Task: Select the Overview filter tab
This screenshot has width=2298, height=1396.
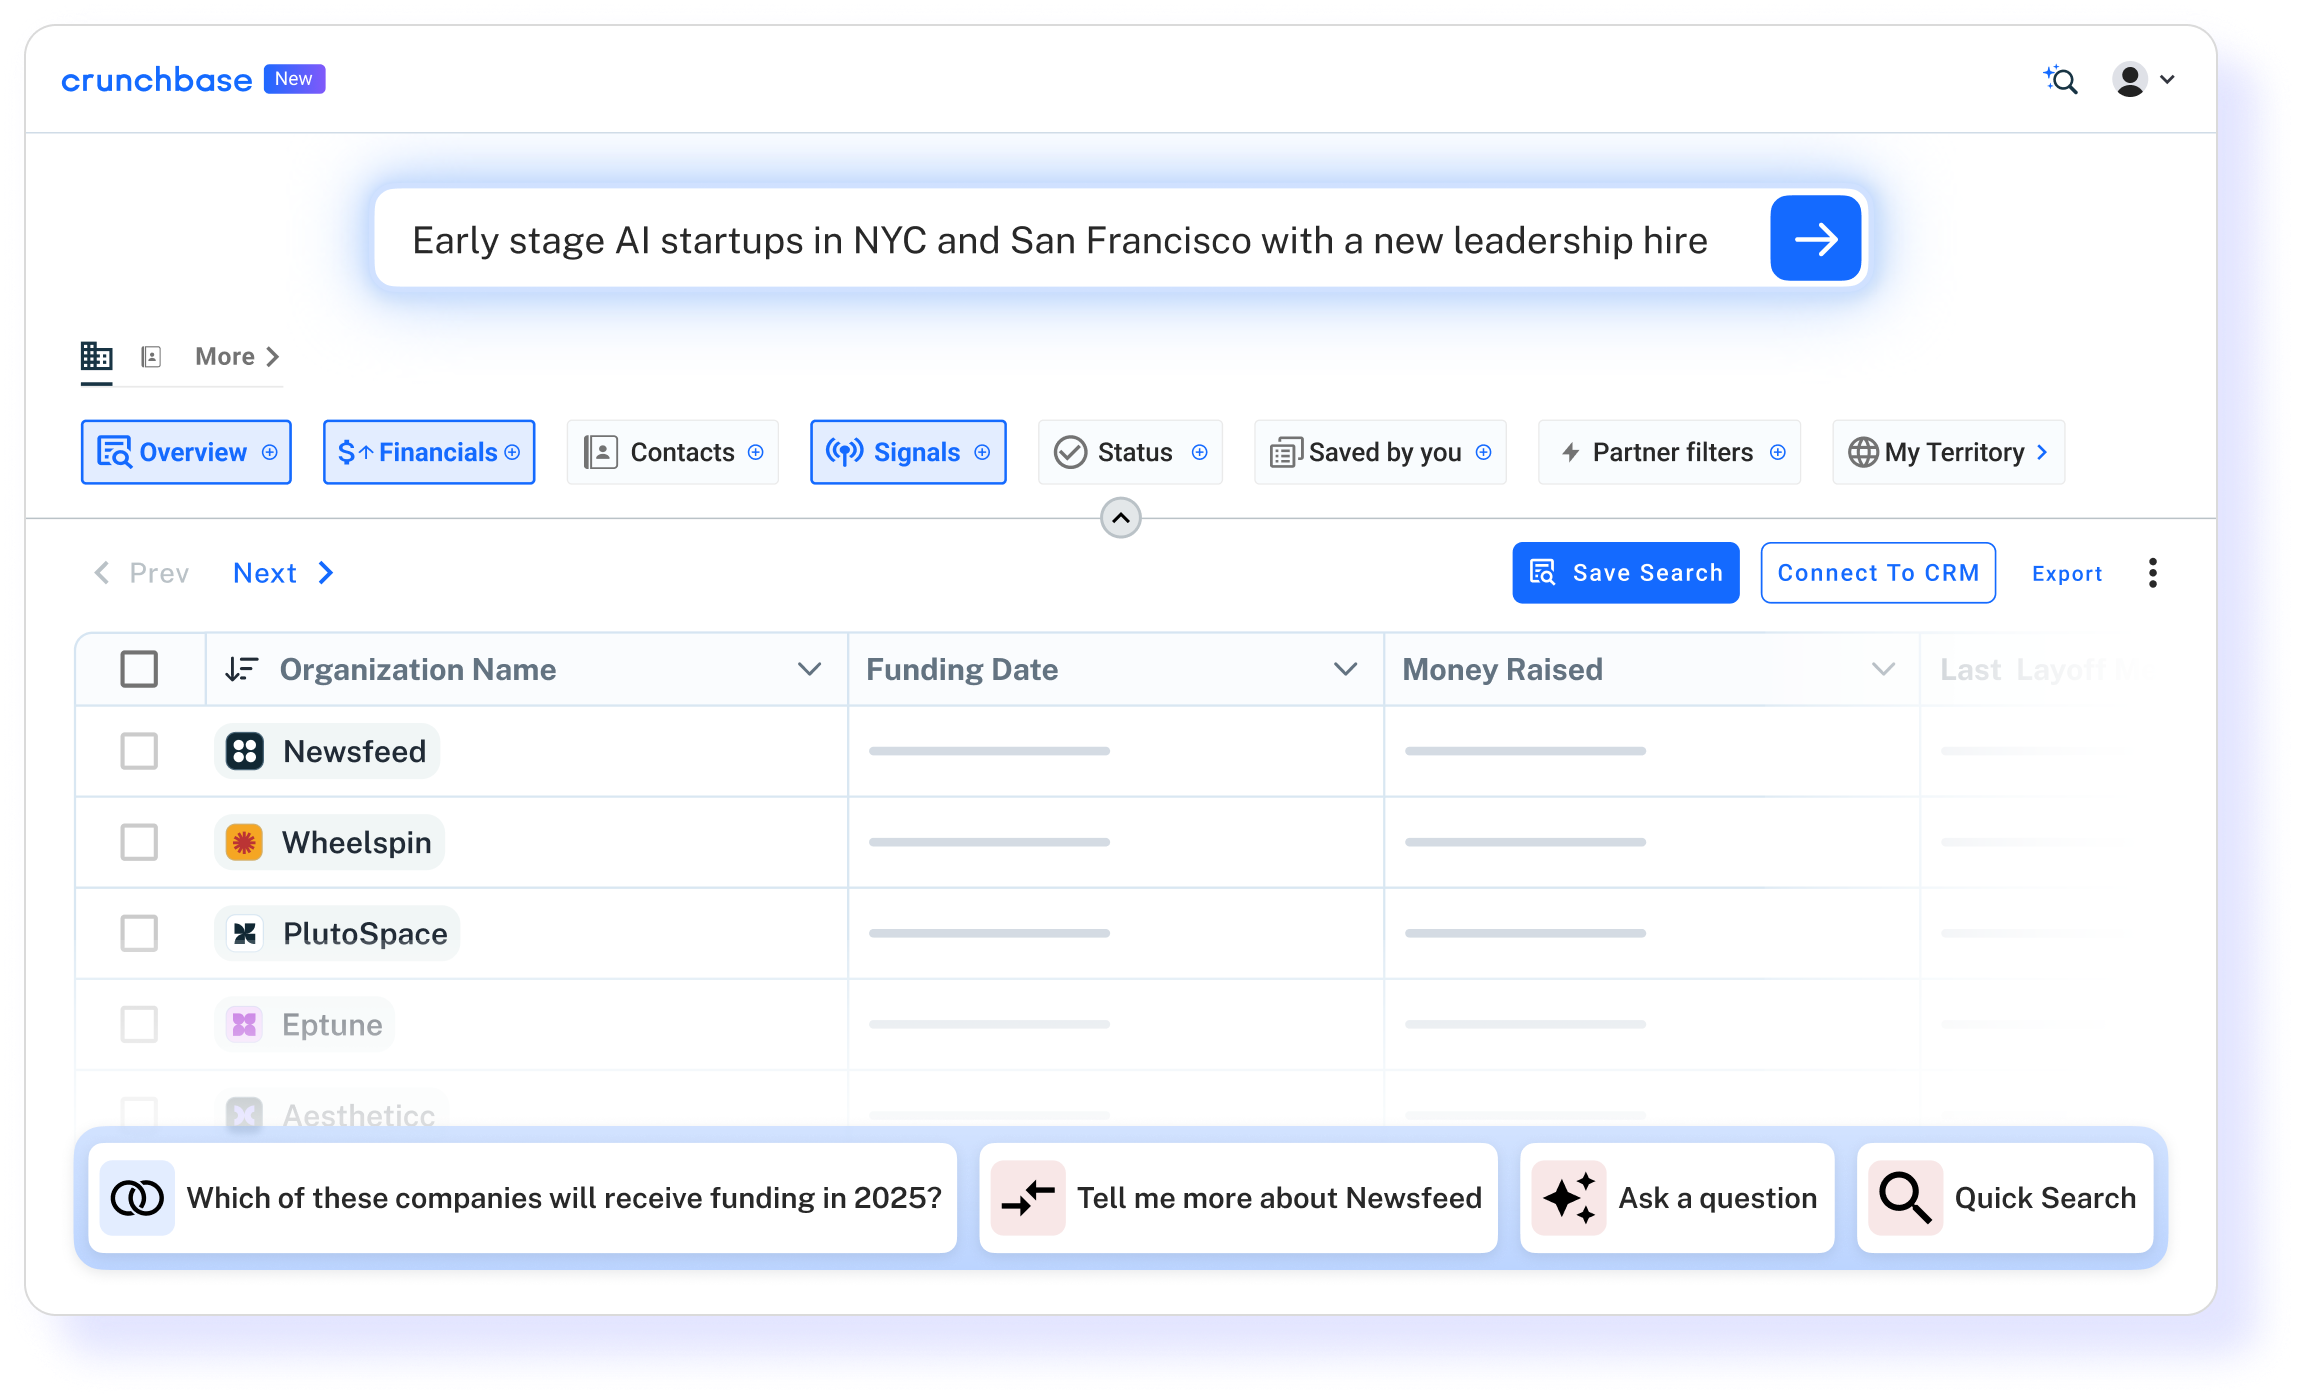Action: (186, 452)
